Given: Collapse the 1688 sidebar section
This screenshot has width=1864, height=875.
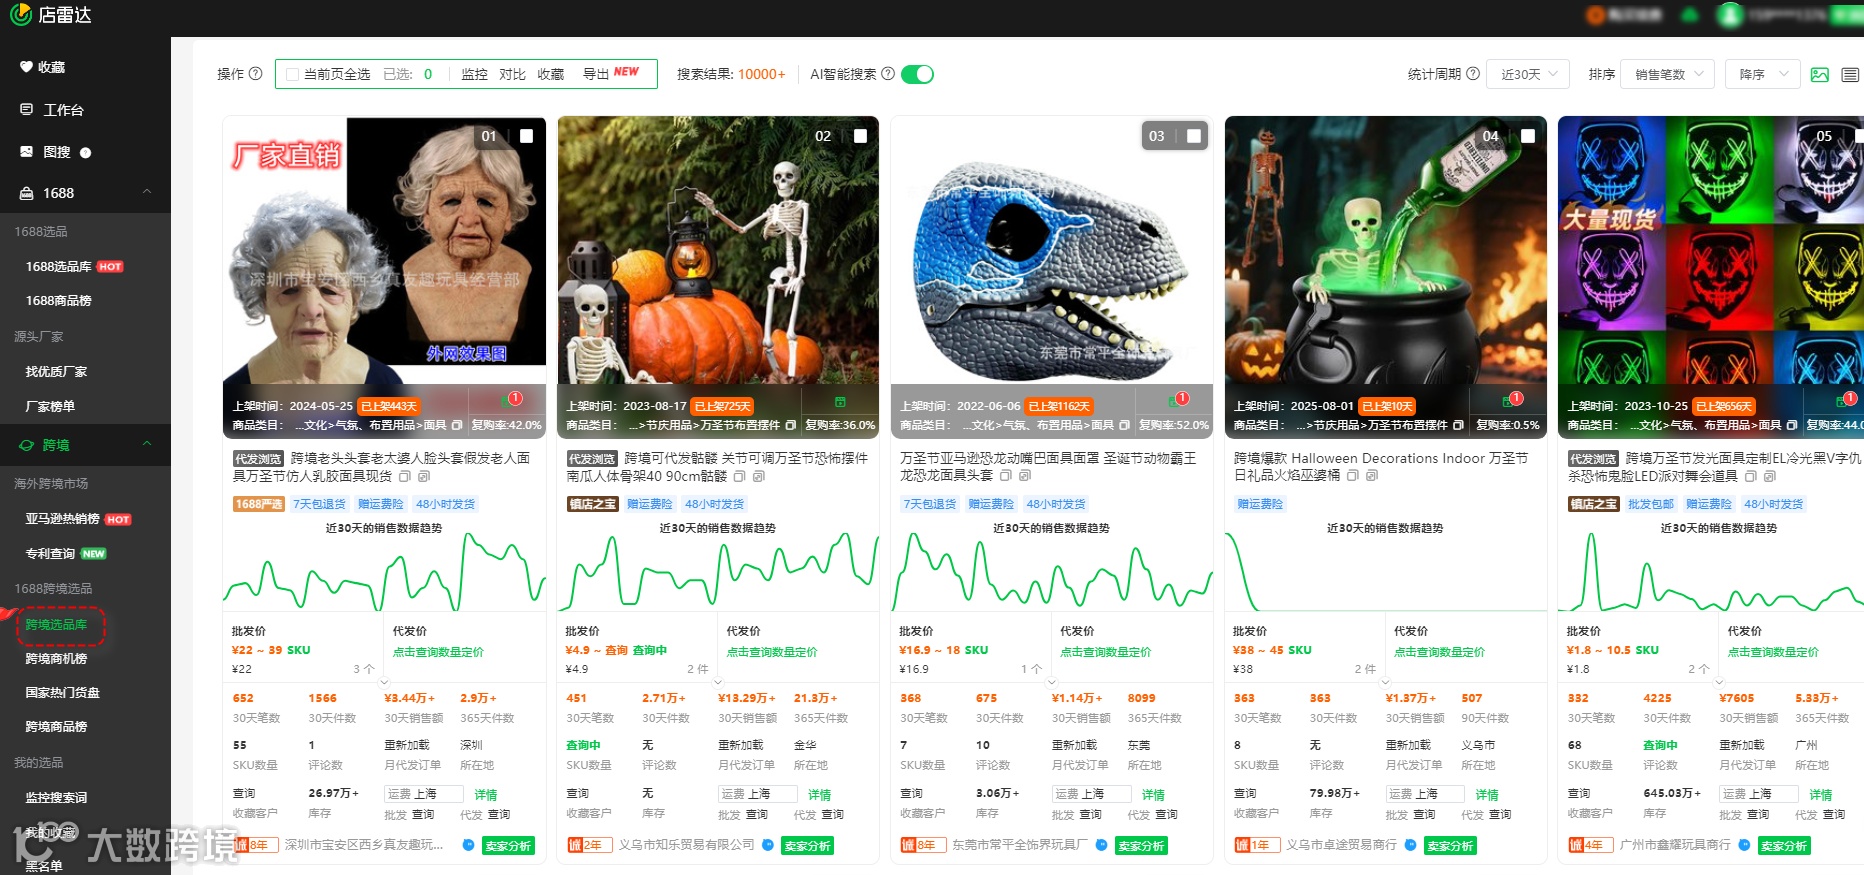Looking at the screenshot, I should (147, 192).
